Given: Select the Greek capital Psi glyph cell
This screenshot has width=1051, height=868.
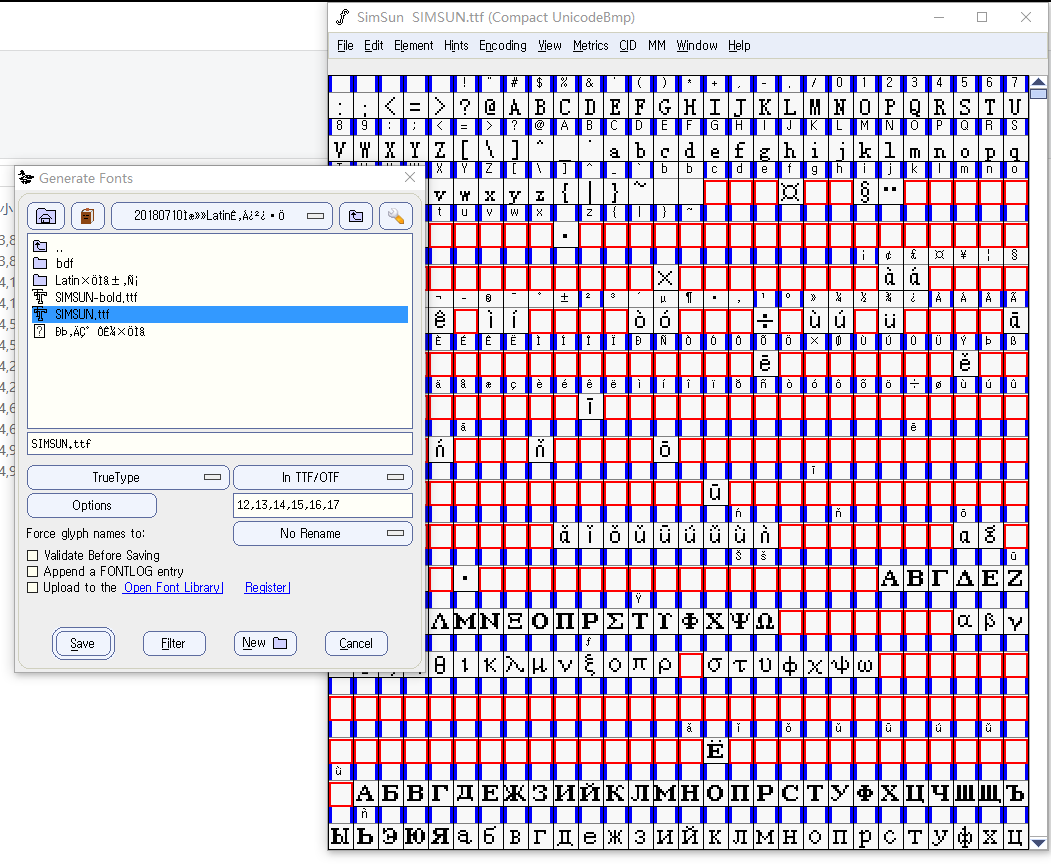Looking at the screenshot, I should tap(740, 621).
